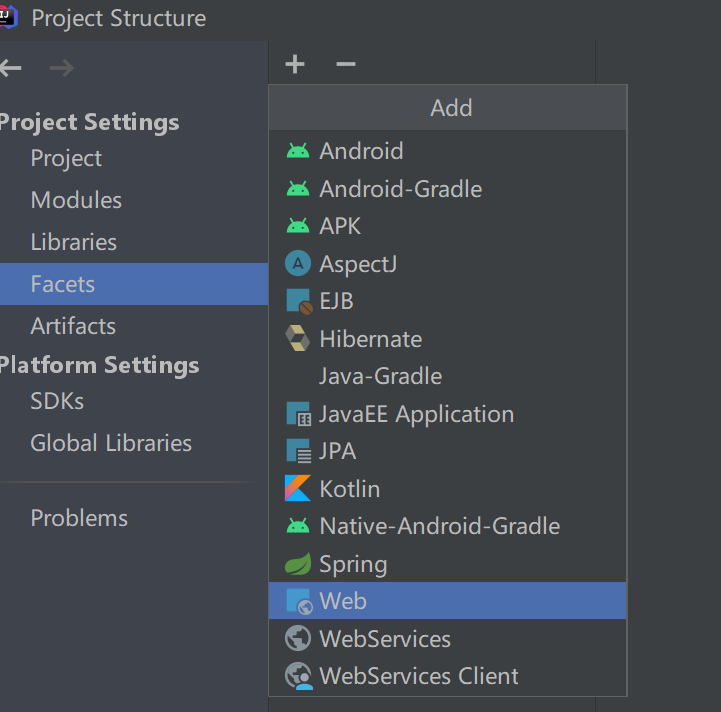Select Android from the Add menu
Viewport: 721px width, 712px height.
[x=361, y=151]
